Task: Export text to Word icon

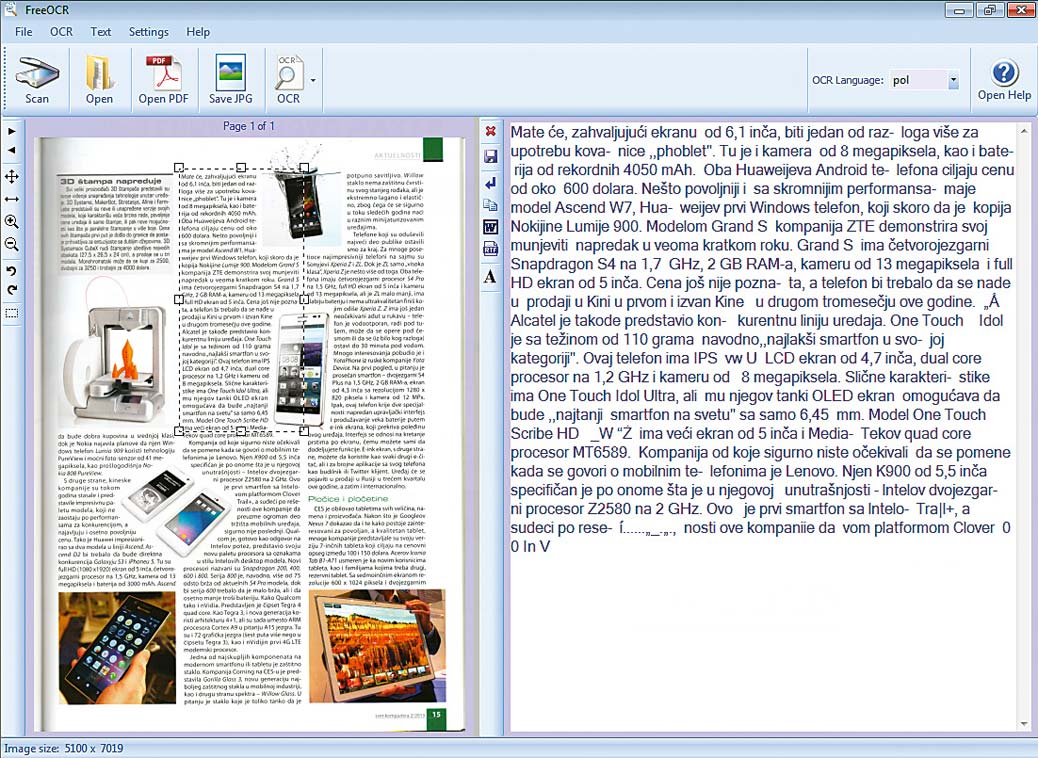Action: click(491, 227)
